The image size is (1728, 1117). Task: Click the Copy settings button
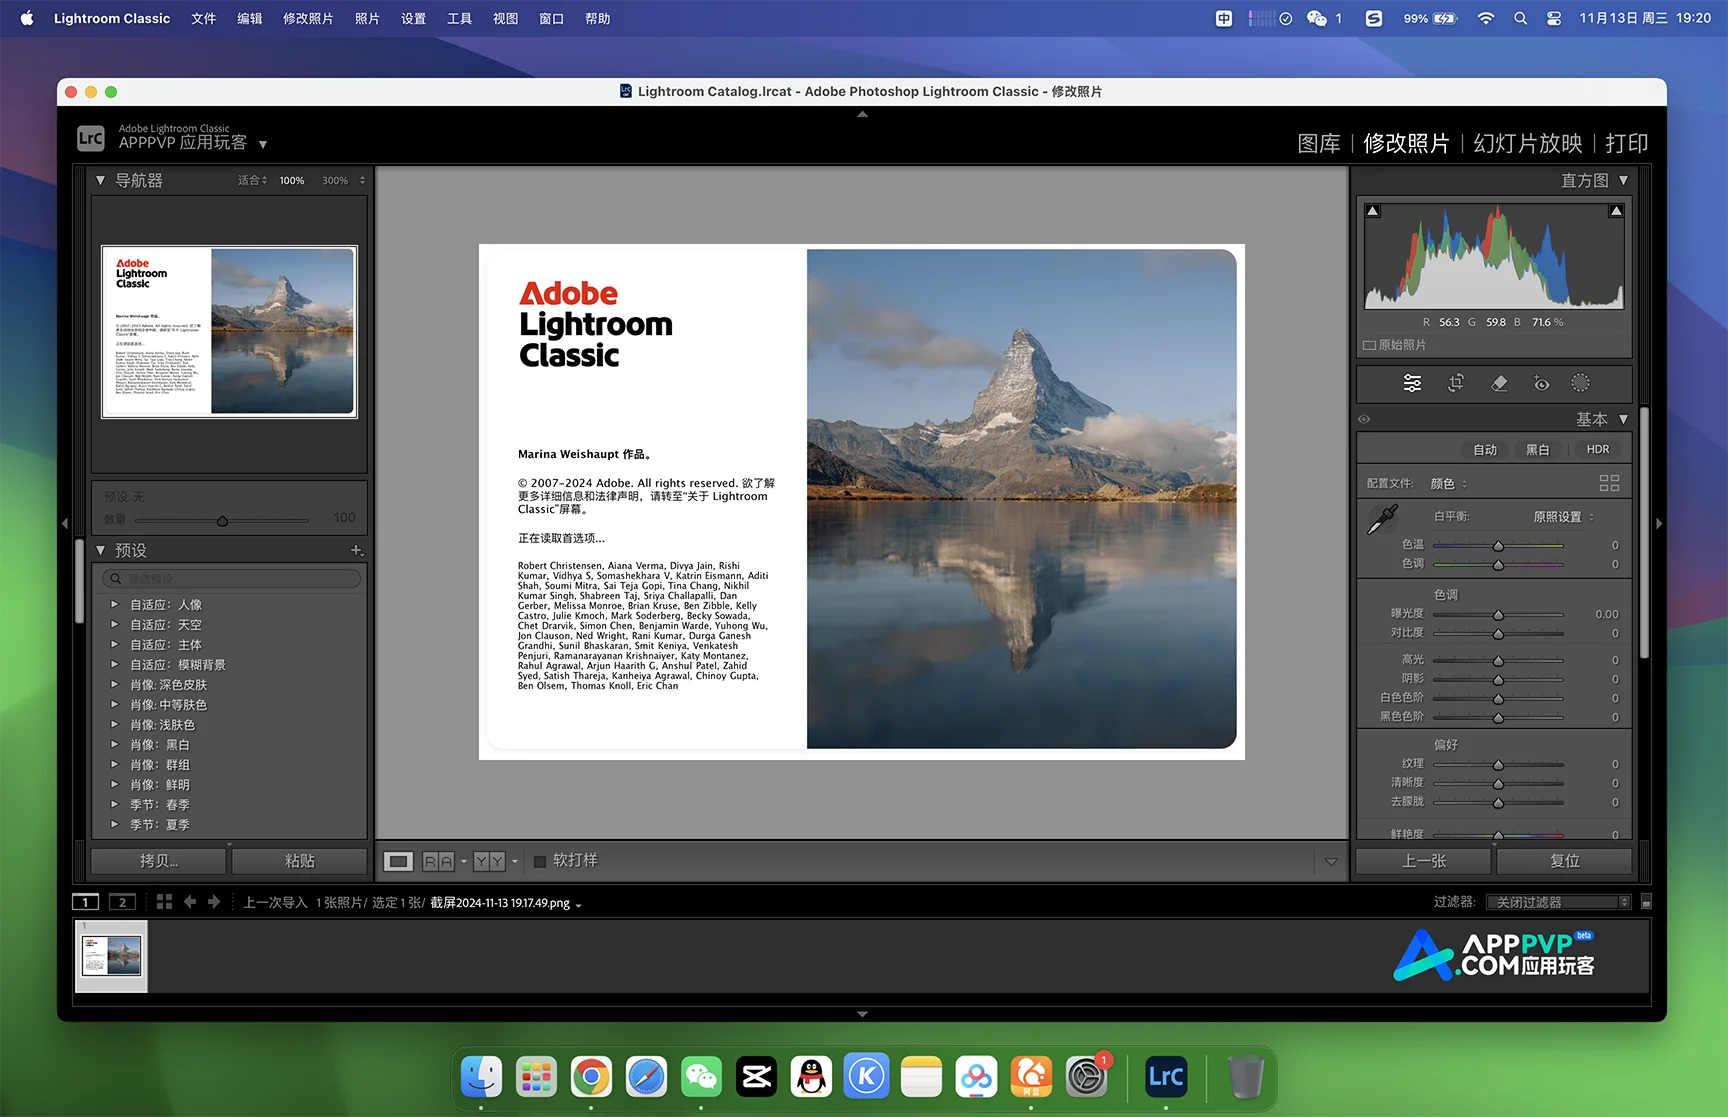point(158,861)
